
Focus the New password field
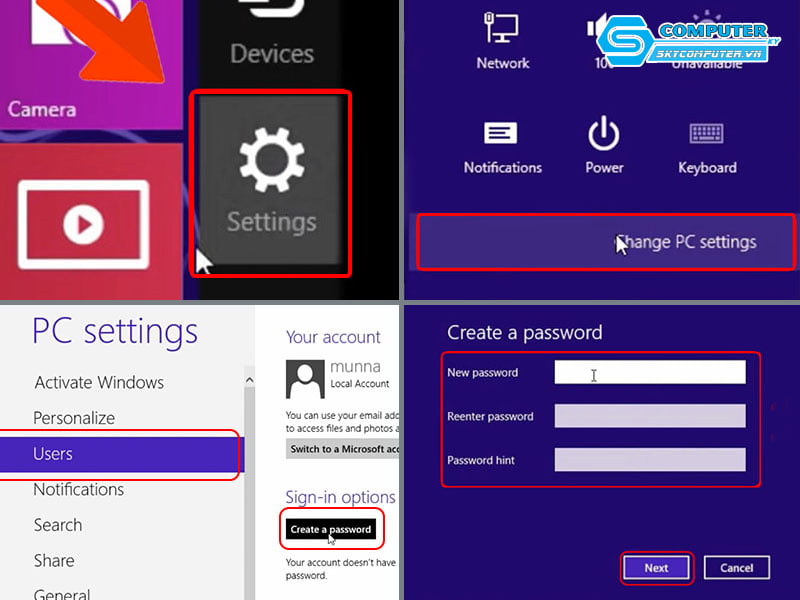coord(650,373)
